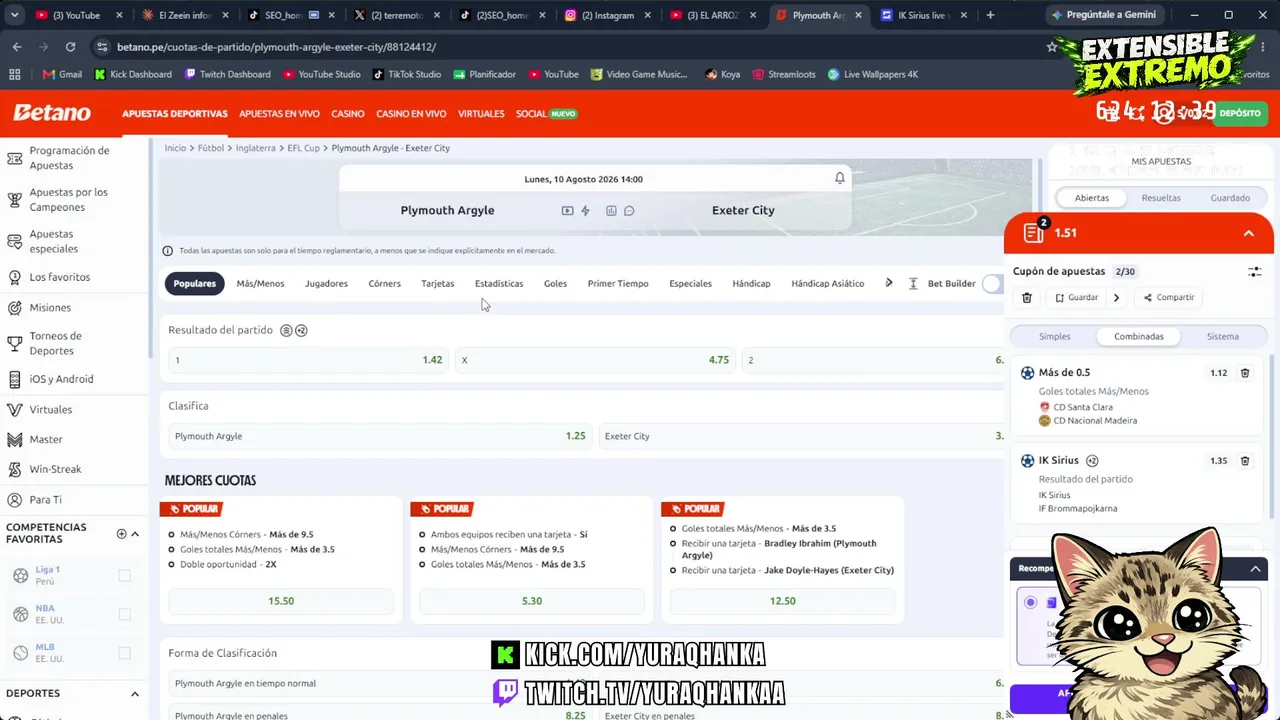1280x720 pixels.
Task: Click the Guardar coupon button
Action: (x=1076, y=298)
